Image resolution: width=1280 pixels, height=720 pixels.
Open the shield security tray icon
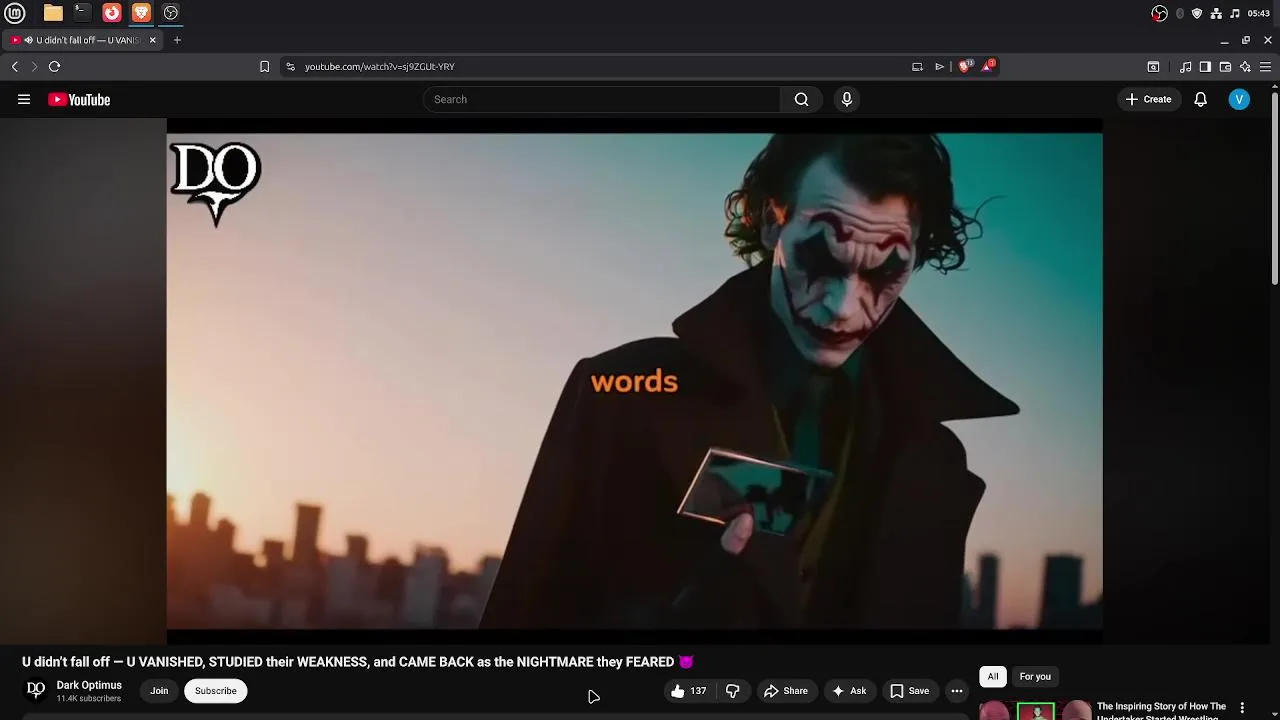(1197, 13)
